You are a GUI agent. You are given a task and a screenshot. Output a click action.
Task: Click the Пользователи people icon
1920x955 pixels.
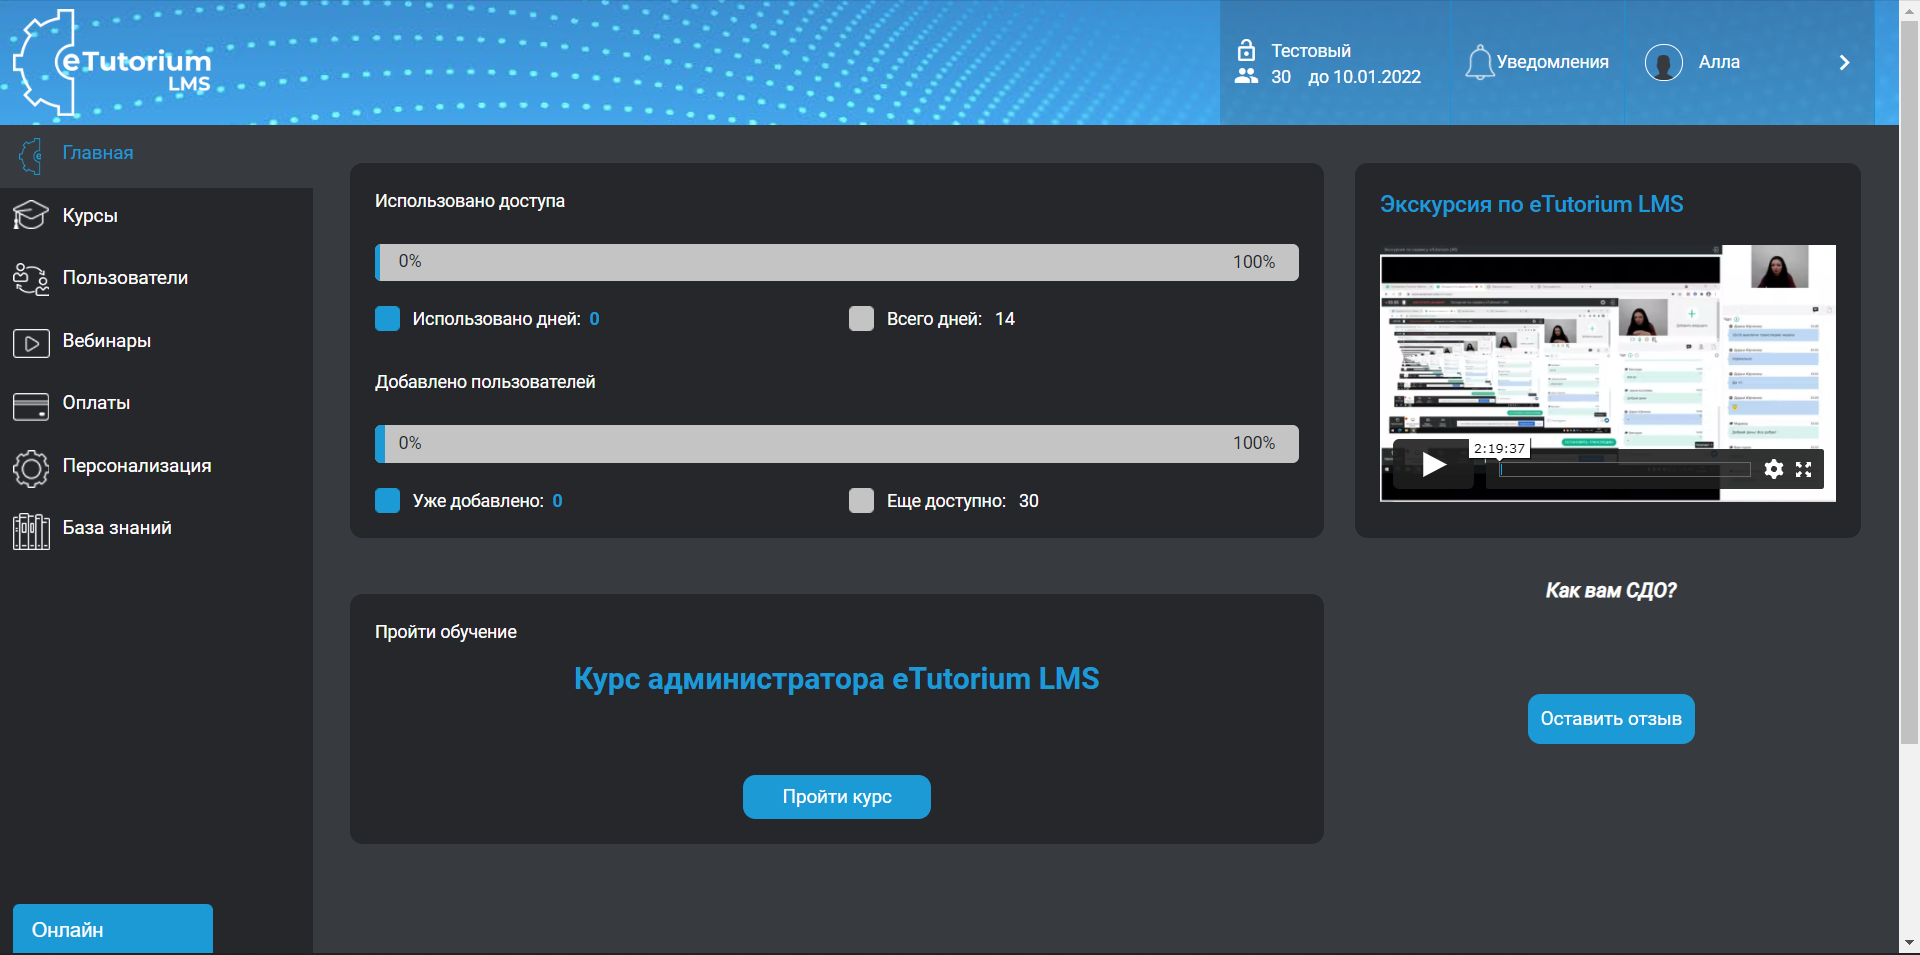(x=31, y=279)
